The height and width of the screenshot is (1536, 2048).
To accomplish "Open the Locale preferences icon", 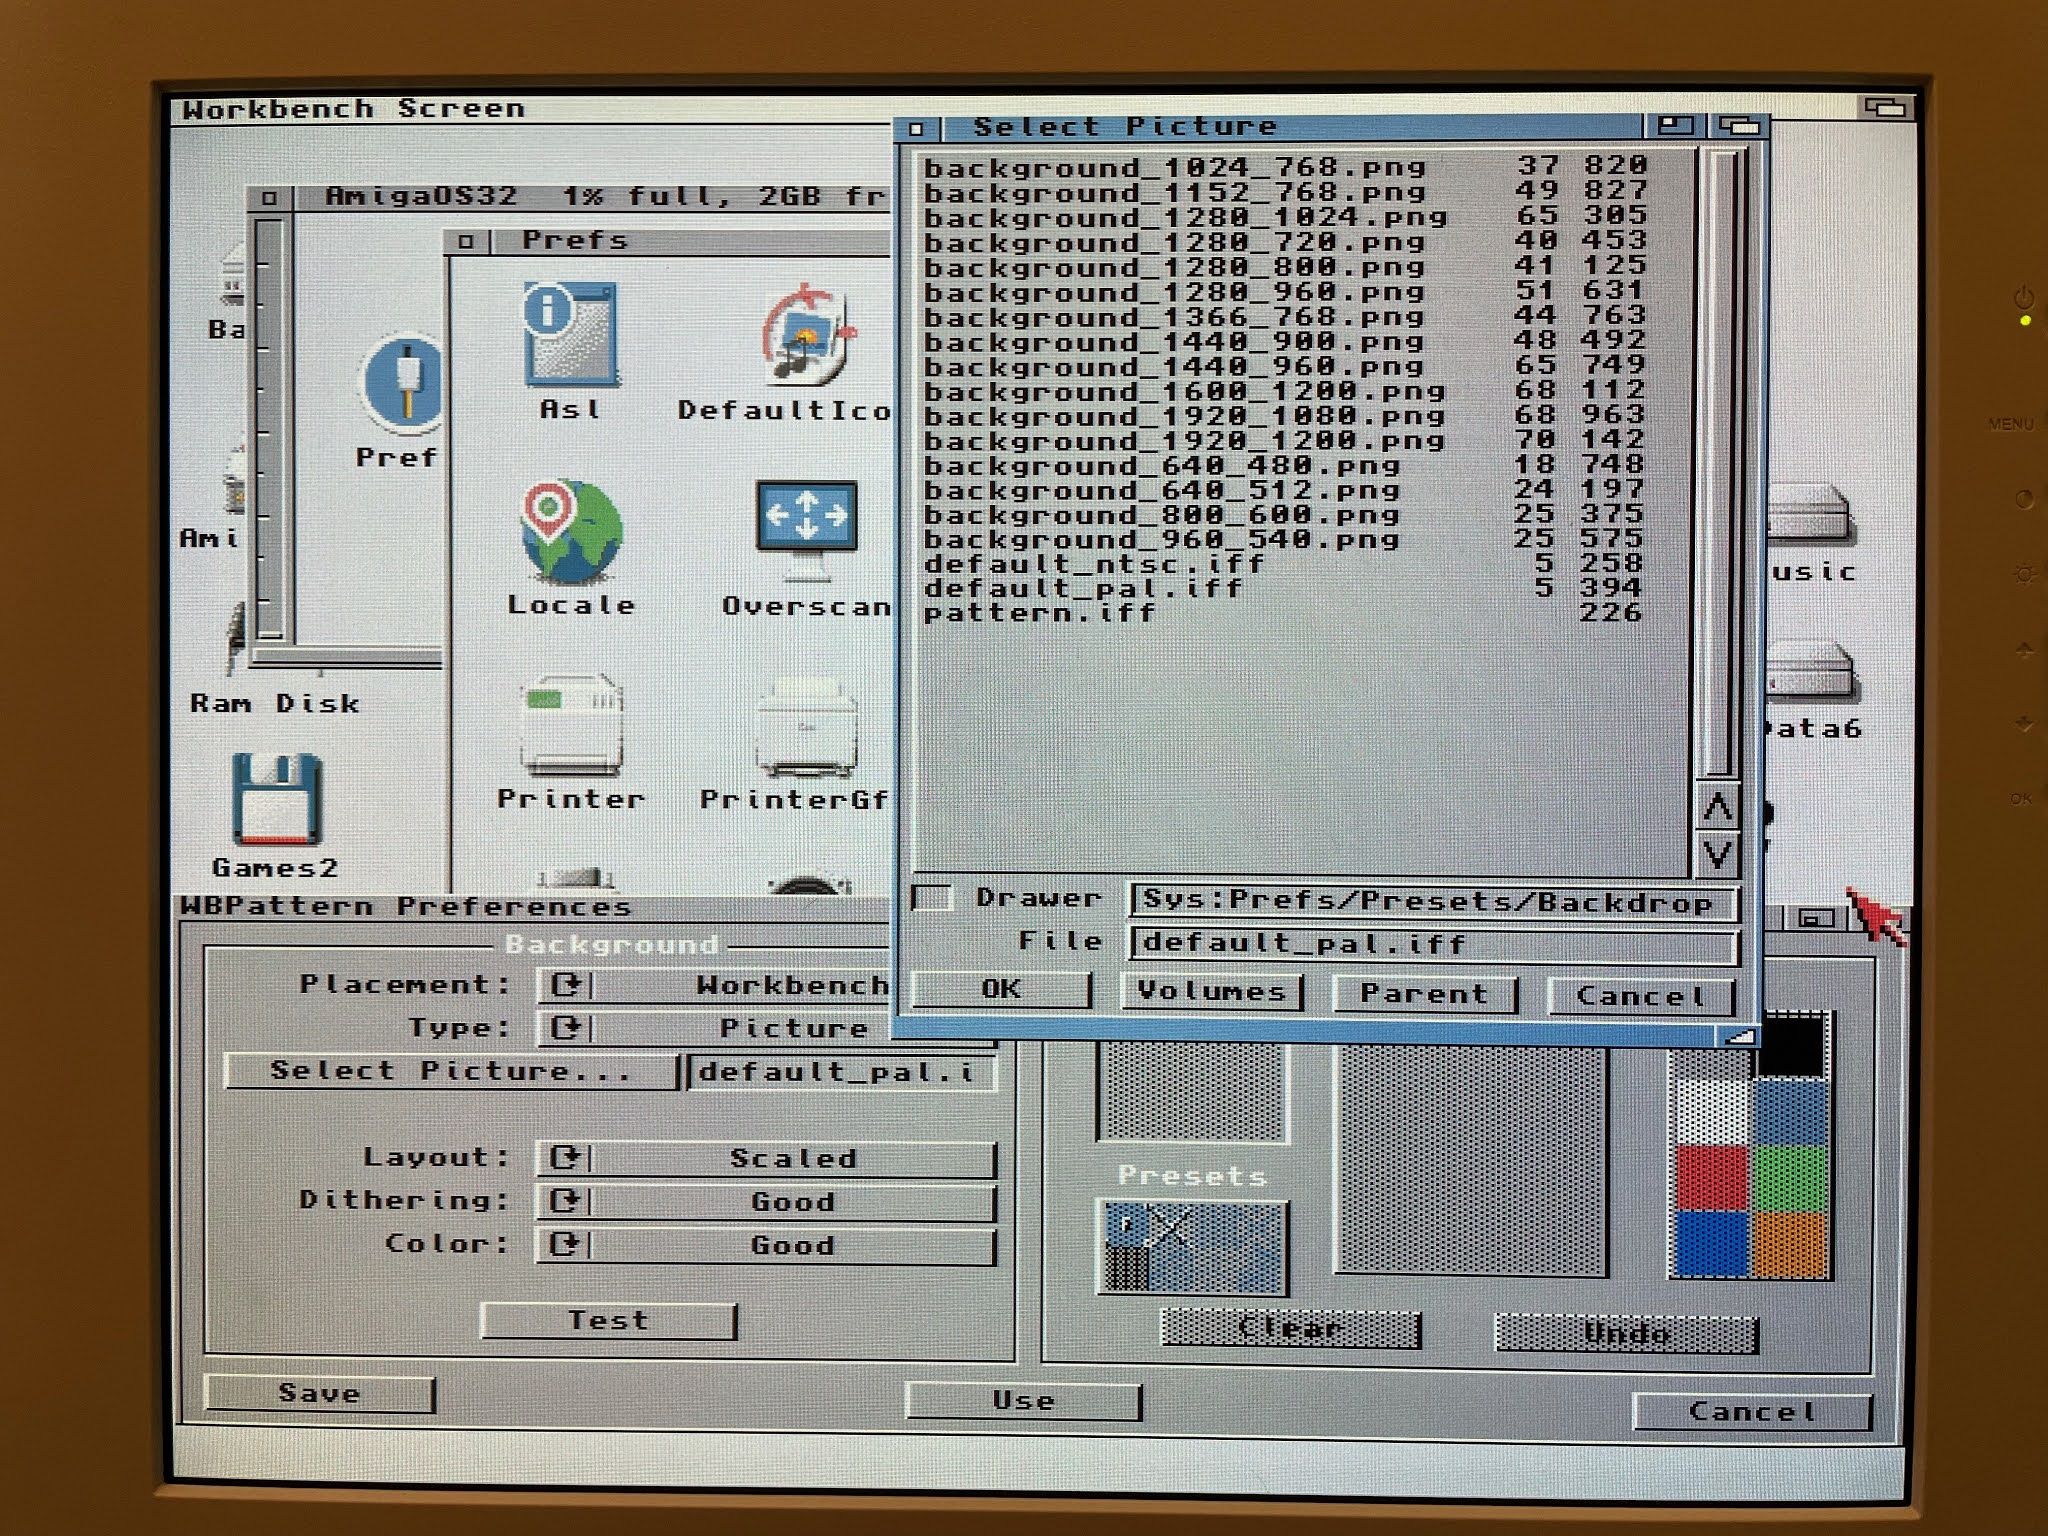I will click(571, 532).
